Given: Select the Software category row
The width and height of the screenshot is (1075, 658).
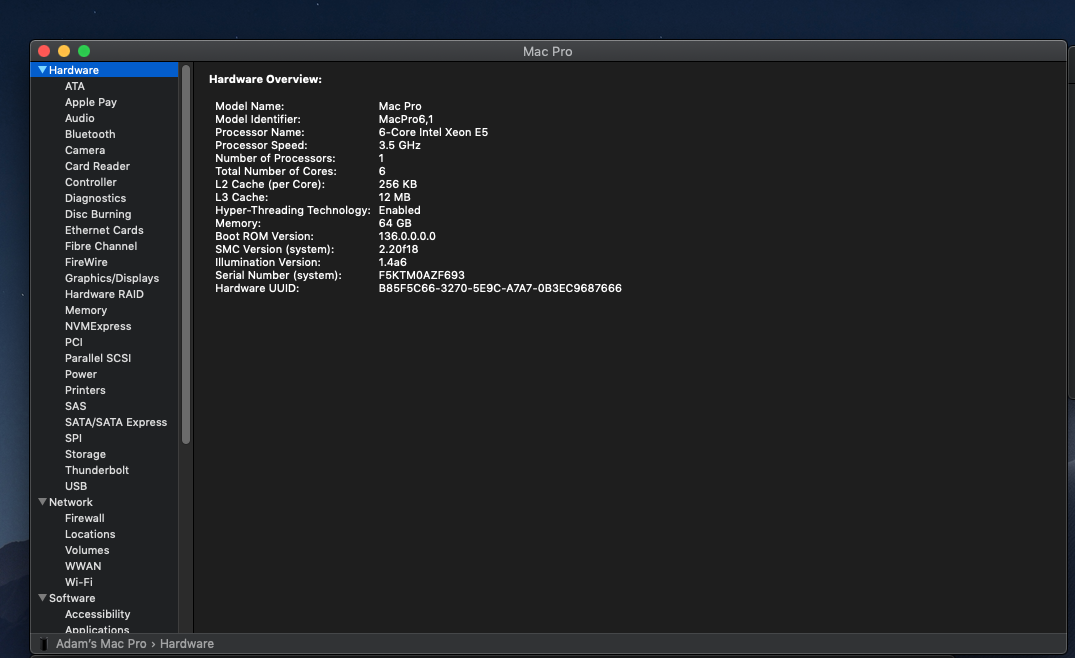Looking at the screenshot, I should point(104,598).
